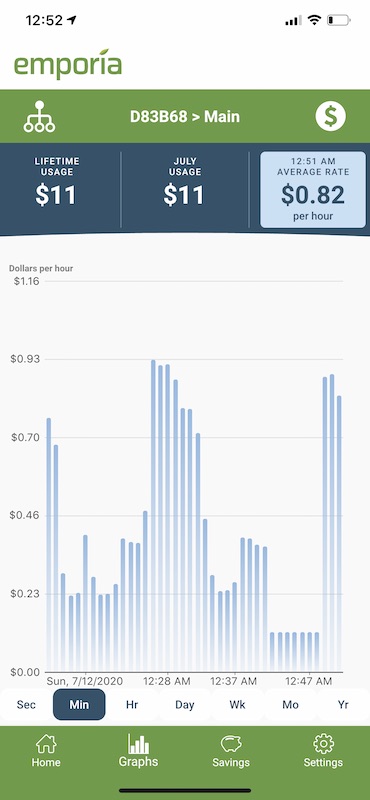The image size is (370, 800).
Task: Select the Yr time scale
Action: coord(343,705)
